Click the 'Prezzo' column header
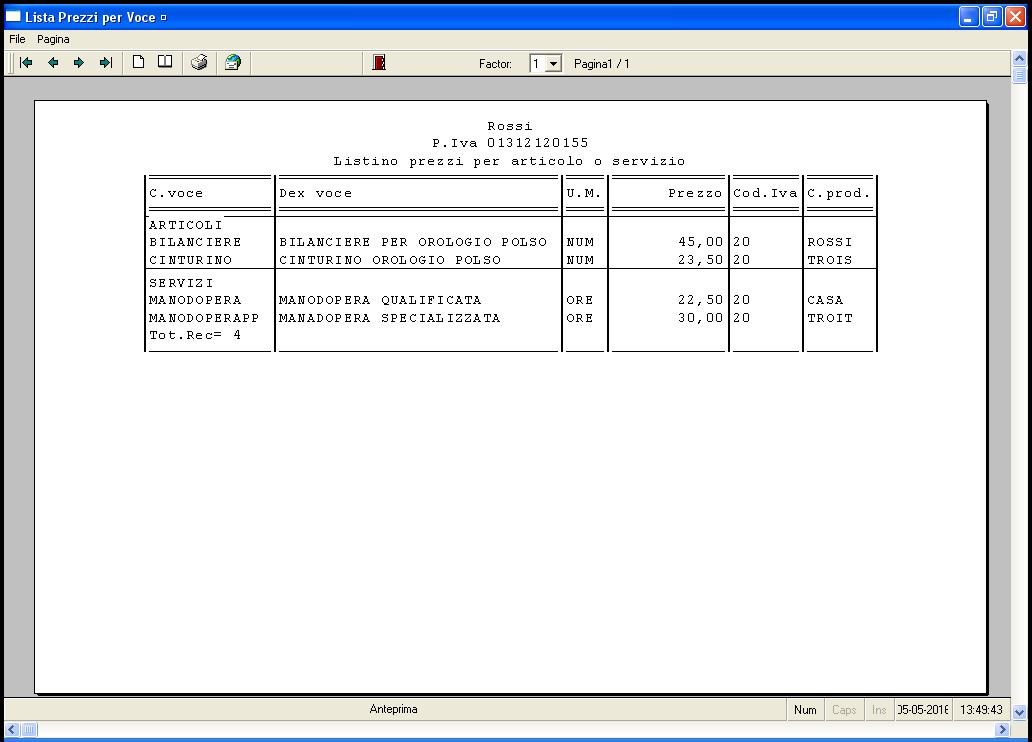This screenshot has width=1032, height=742. pyautogui.click(x=695, y=193)
